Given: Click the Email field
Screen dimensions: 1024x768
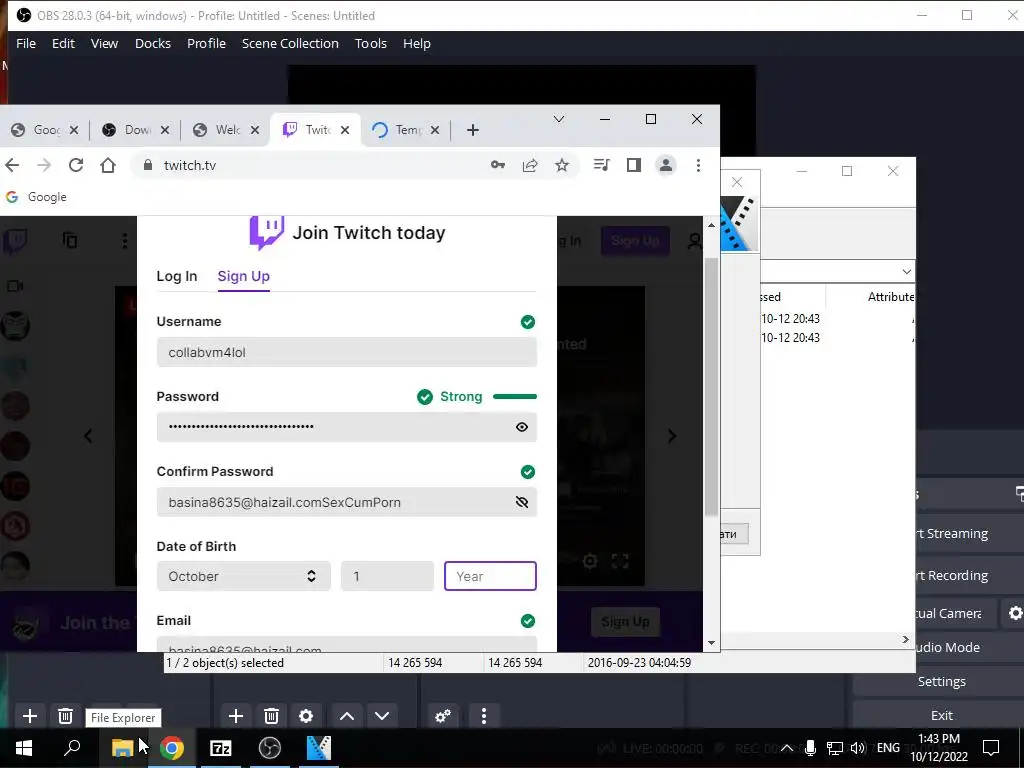Looking at the screenshot, I should click(347, 645).
